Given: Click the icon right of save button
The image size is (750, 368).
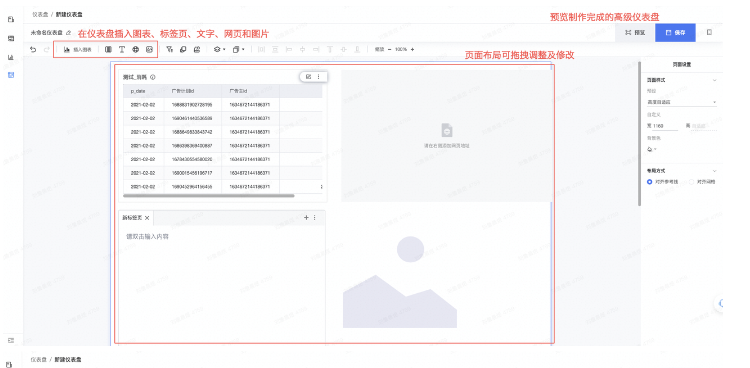Looking at the screenshot, I should point(709,33).
